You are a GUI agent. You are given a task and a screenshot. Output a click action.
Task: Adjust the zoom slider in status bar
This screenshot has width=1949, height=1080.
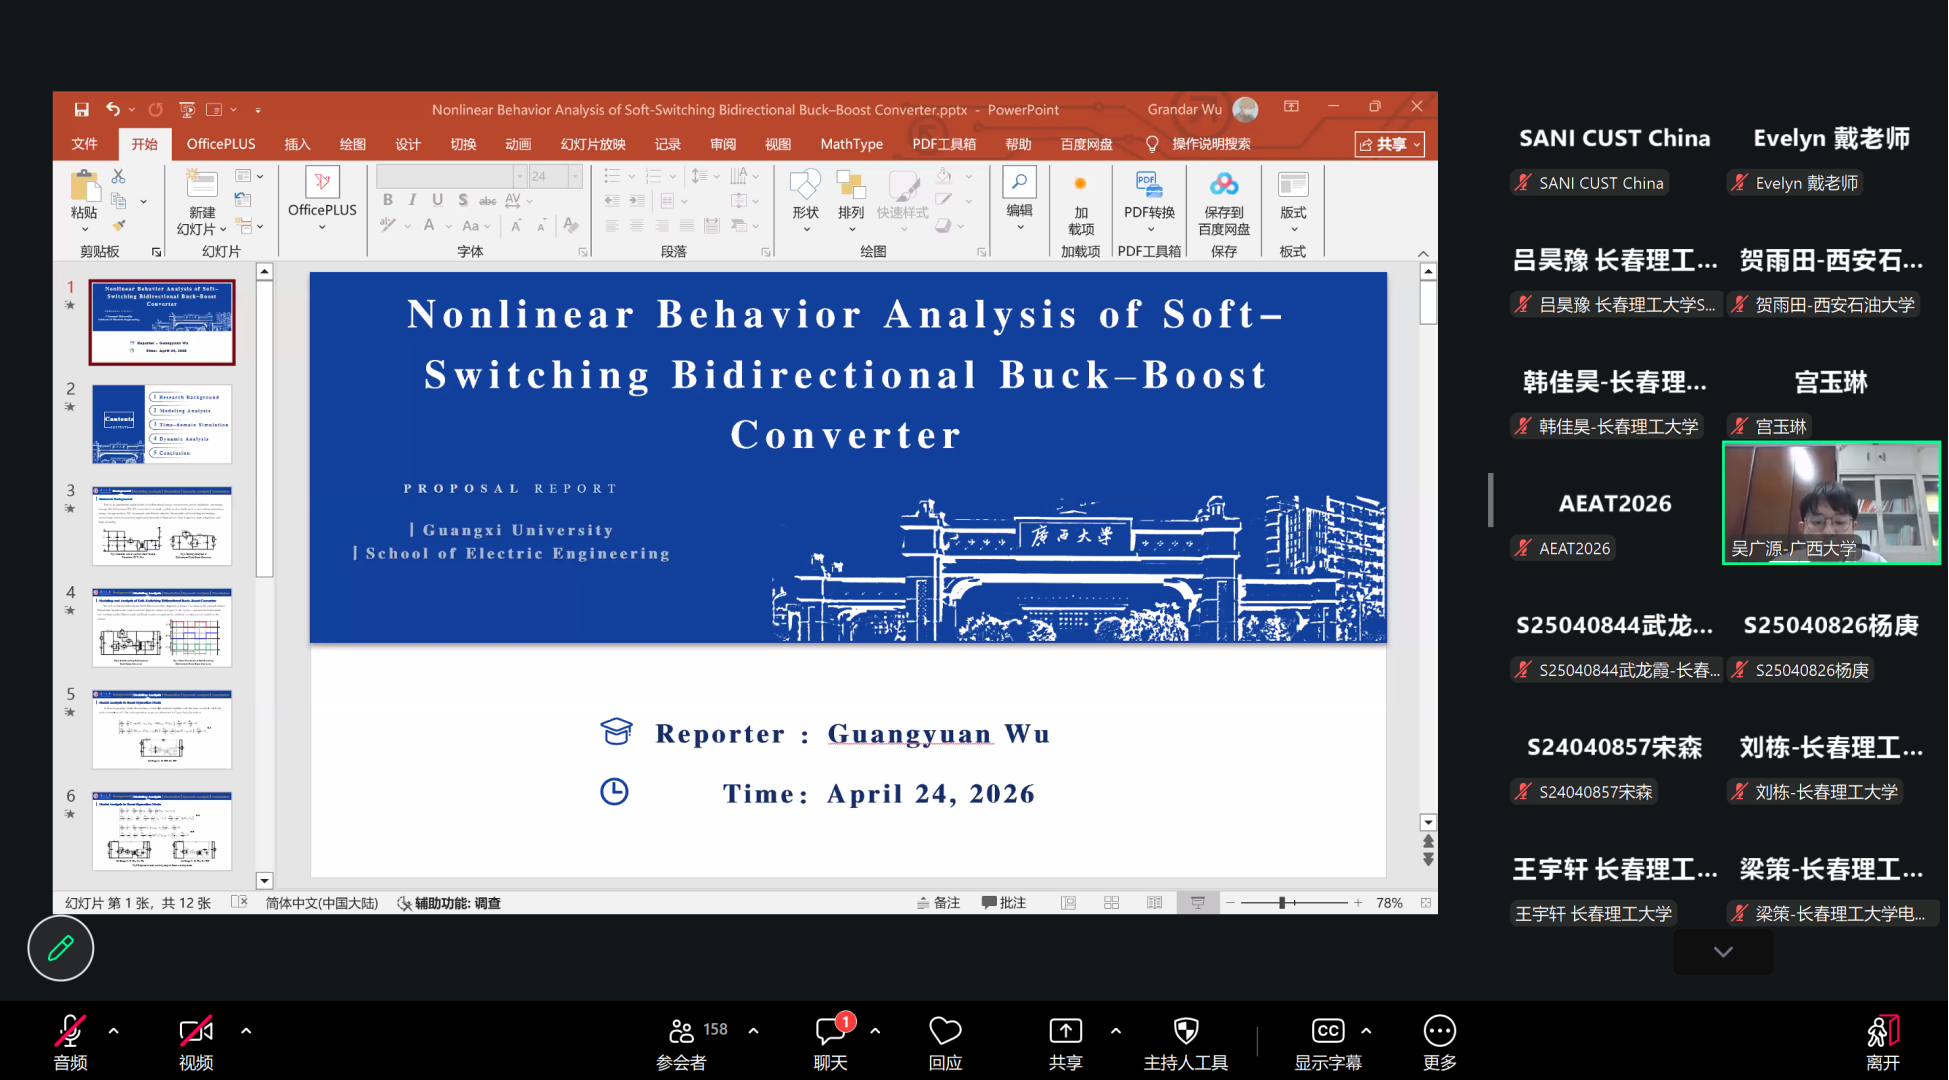pos(1282,903)
